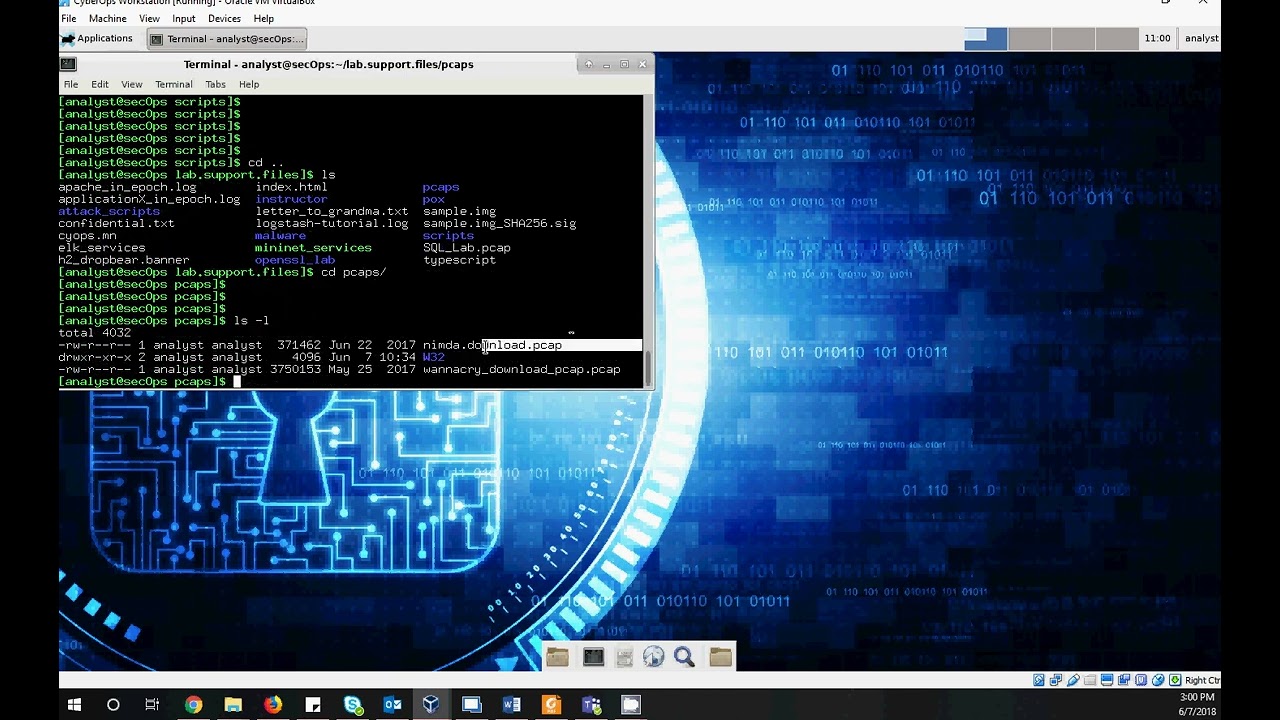Click VirtualBox mouse integration indicator
The height and width of the screenshot is (720, 1280).
(1158, 680)
